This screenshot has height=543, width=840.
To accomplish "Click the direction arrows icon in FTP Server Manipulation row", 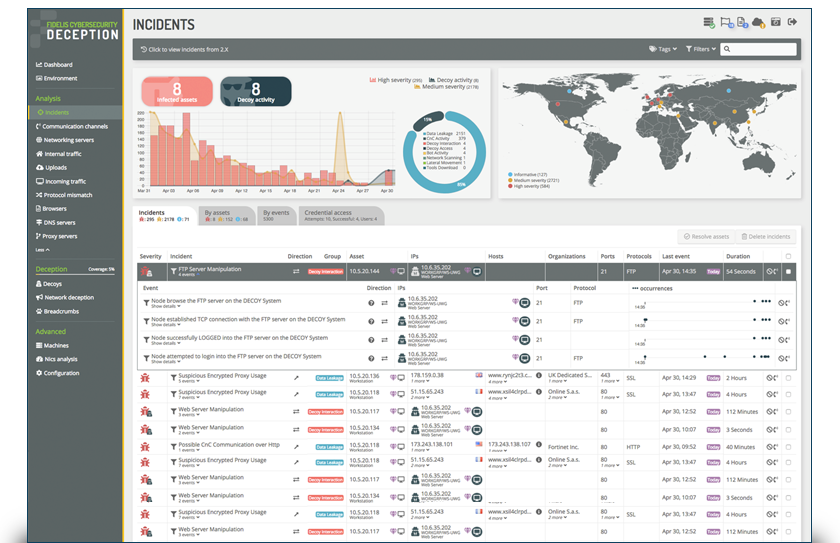I will (296, 272).
